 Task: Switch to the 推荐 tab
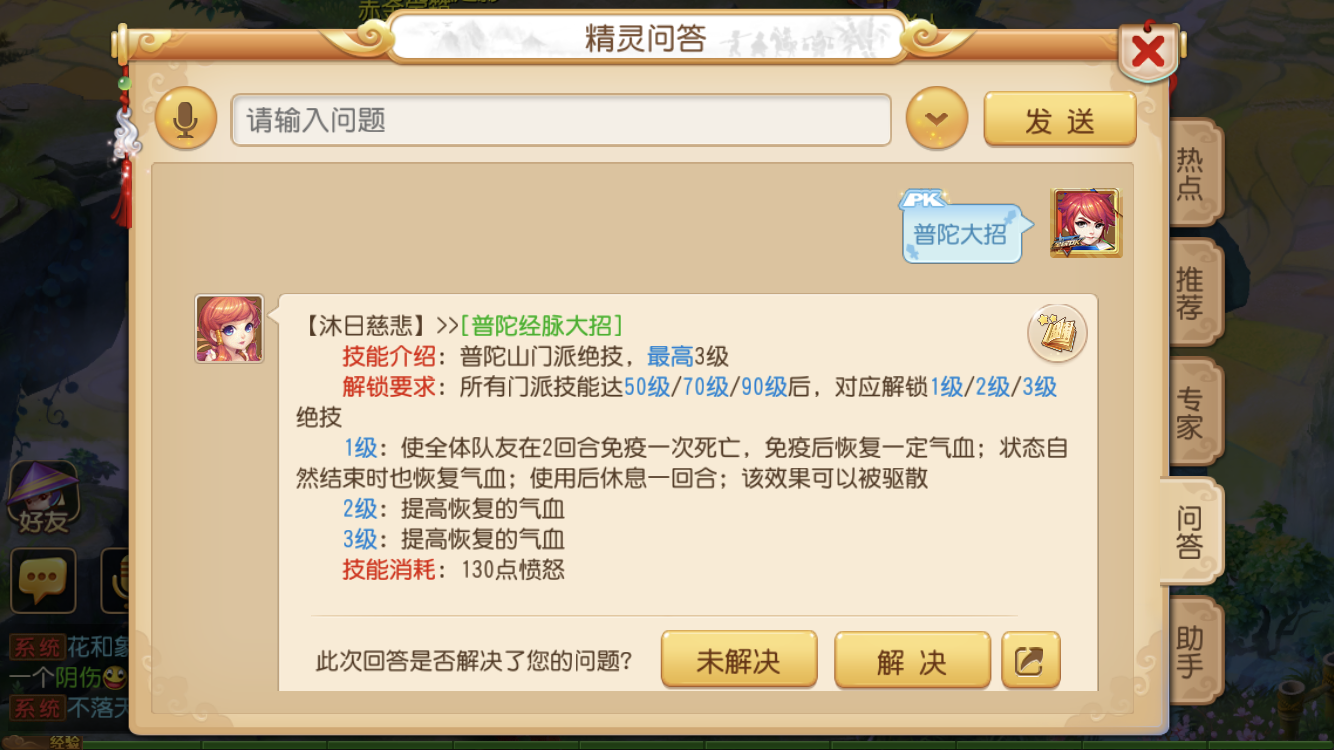pos(1191,292)
